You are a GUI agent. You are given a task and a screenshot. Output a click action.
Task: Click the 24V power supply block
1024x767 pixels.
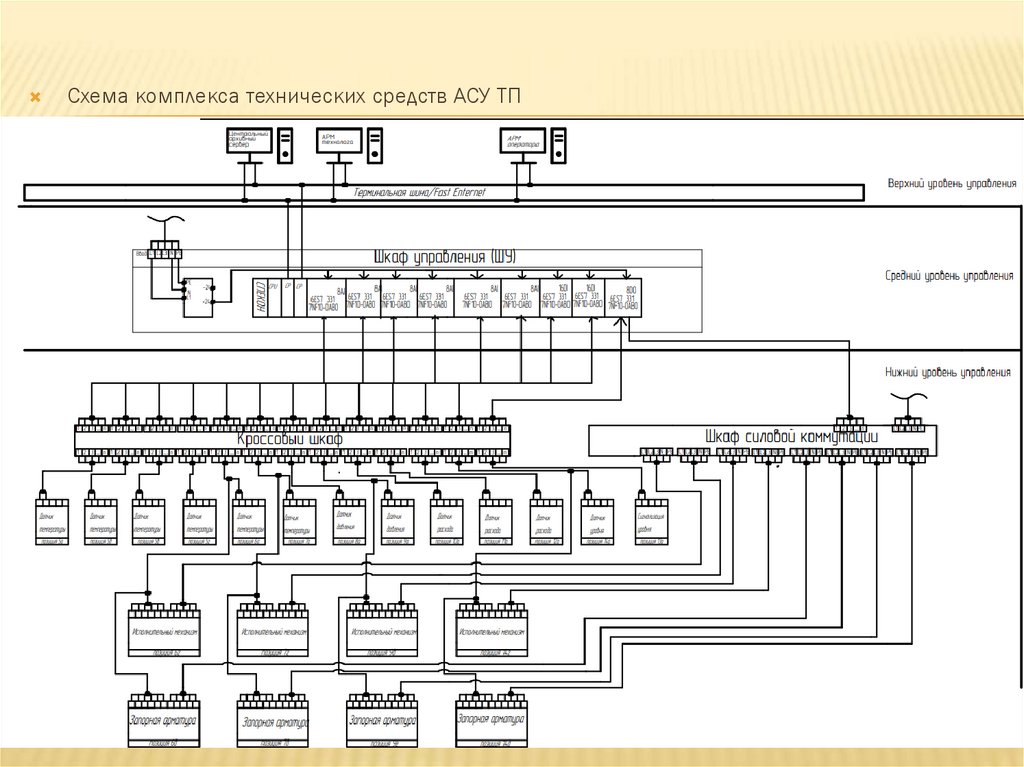click(x=198, y=295)
